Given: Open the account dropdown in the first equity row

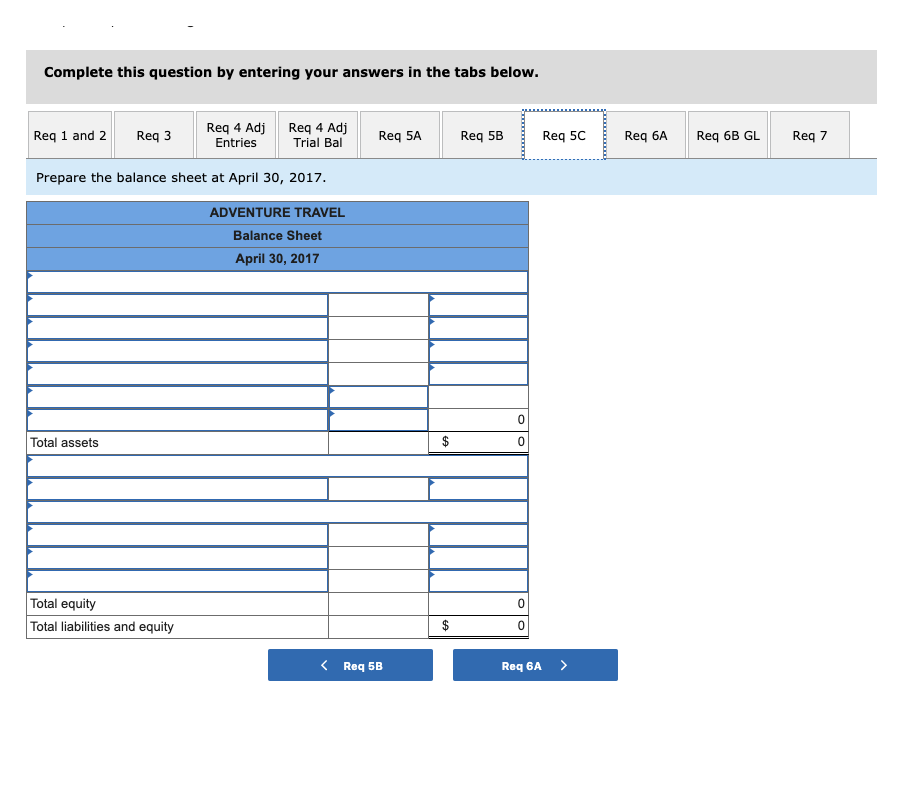Looking at the screenshot, I should (x=30, y=528).
